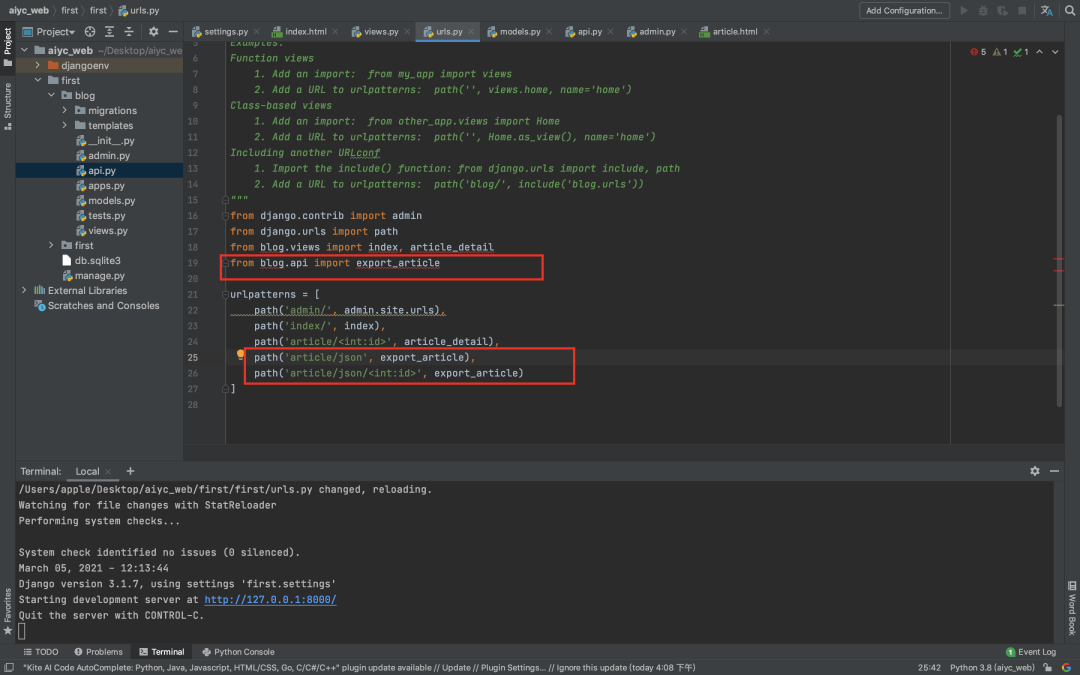Image resolution: width=1080 pixels, height=675 pixels.
Task: Open the Python Console tab
Action: (237, 652)
